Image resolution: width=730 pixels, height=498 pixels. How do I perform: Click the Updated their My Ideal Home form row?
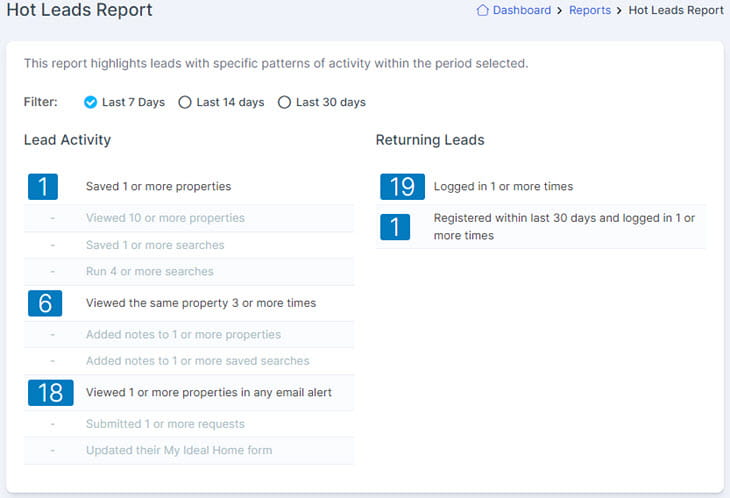tap(189, 451)
